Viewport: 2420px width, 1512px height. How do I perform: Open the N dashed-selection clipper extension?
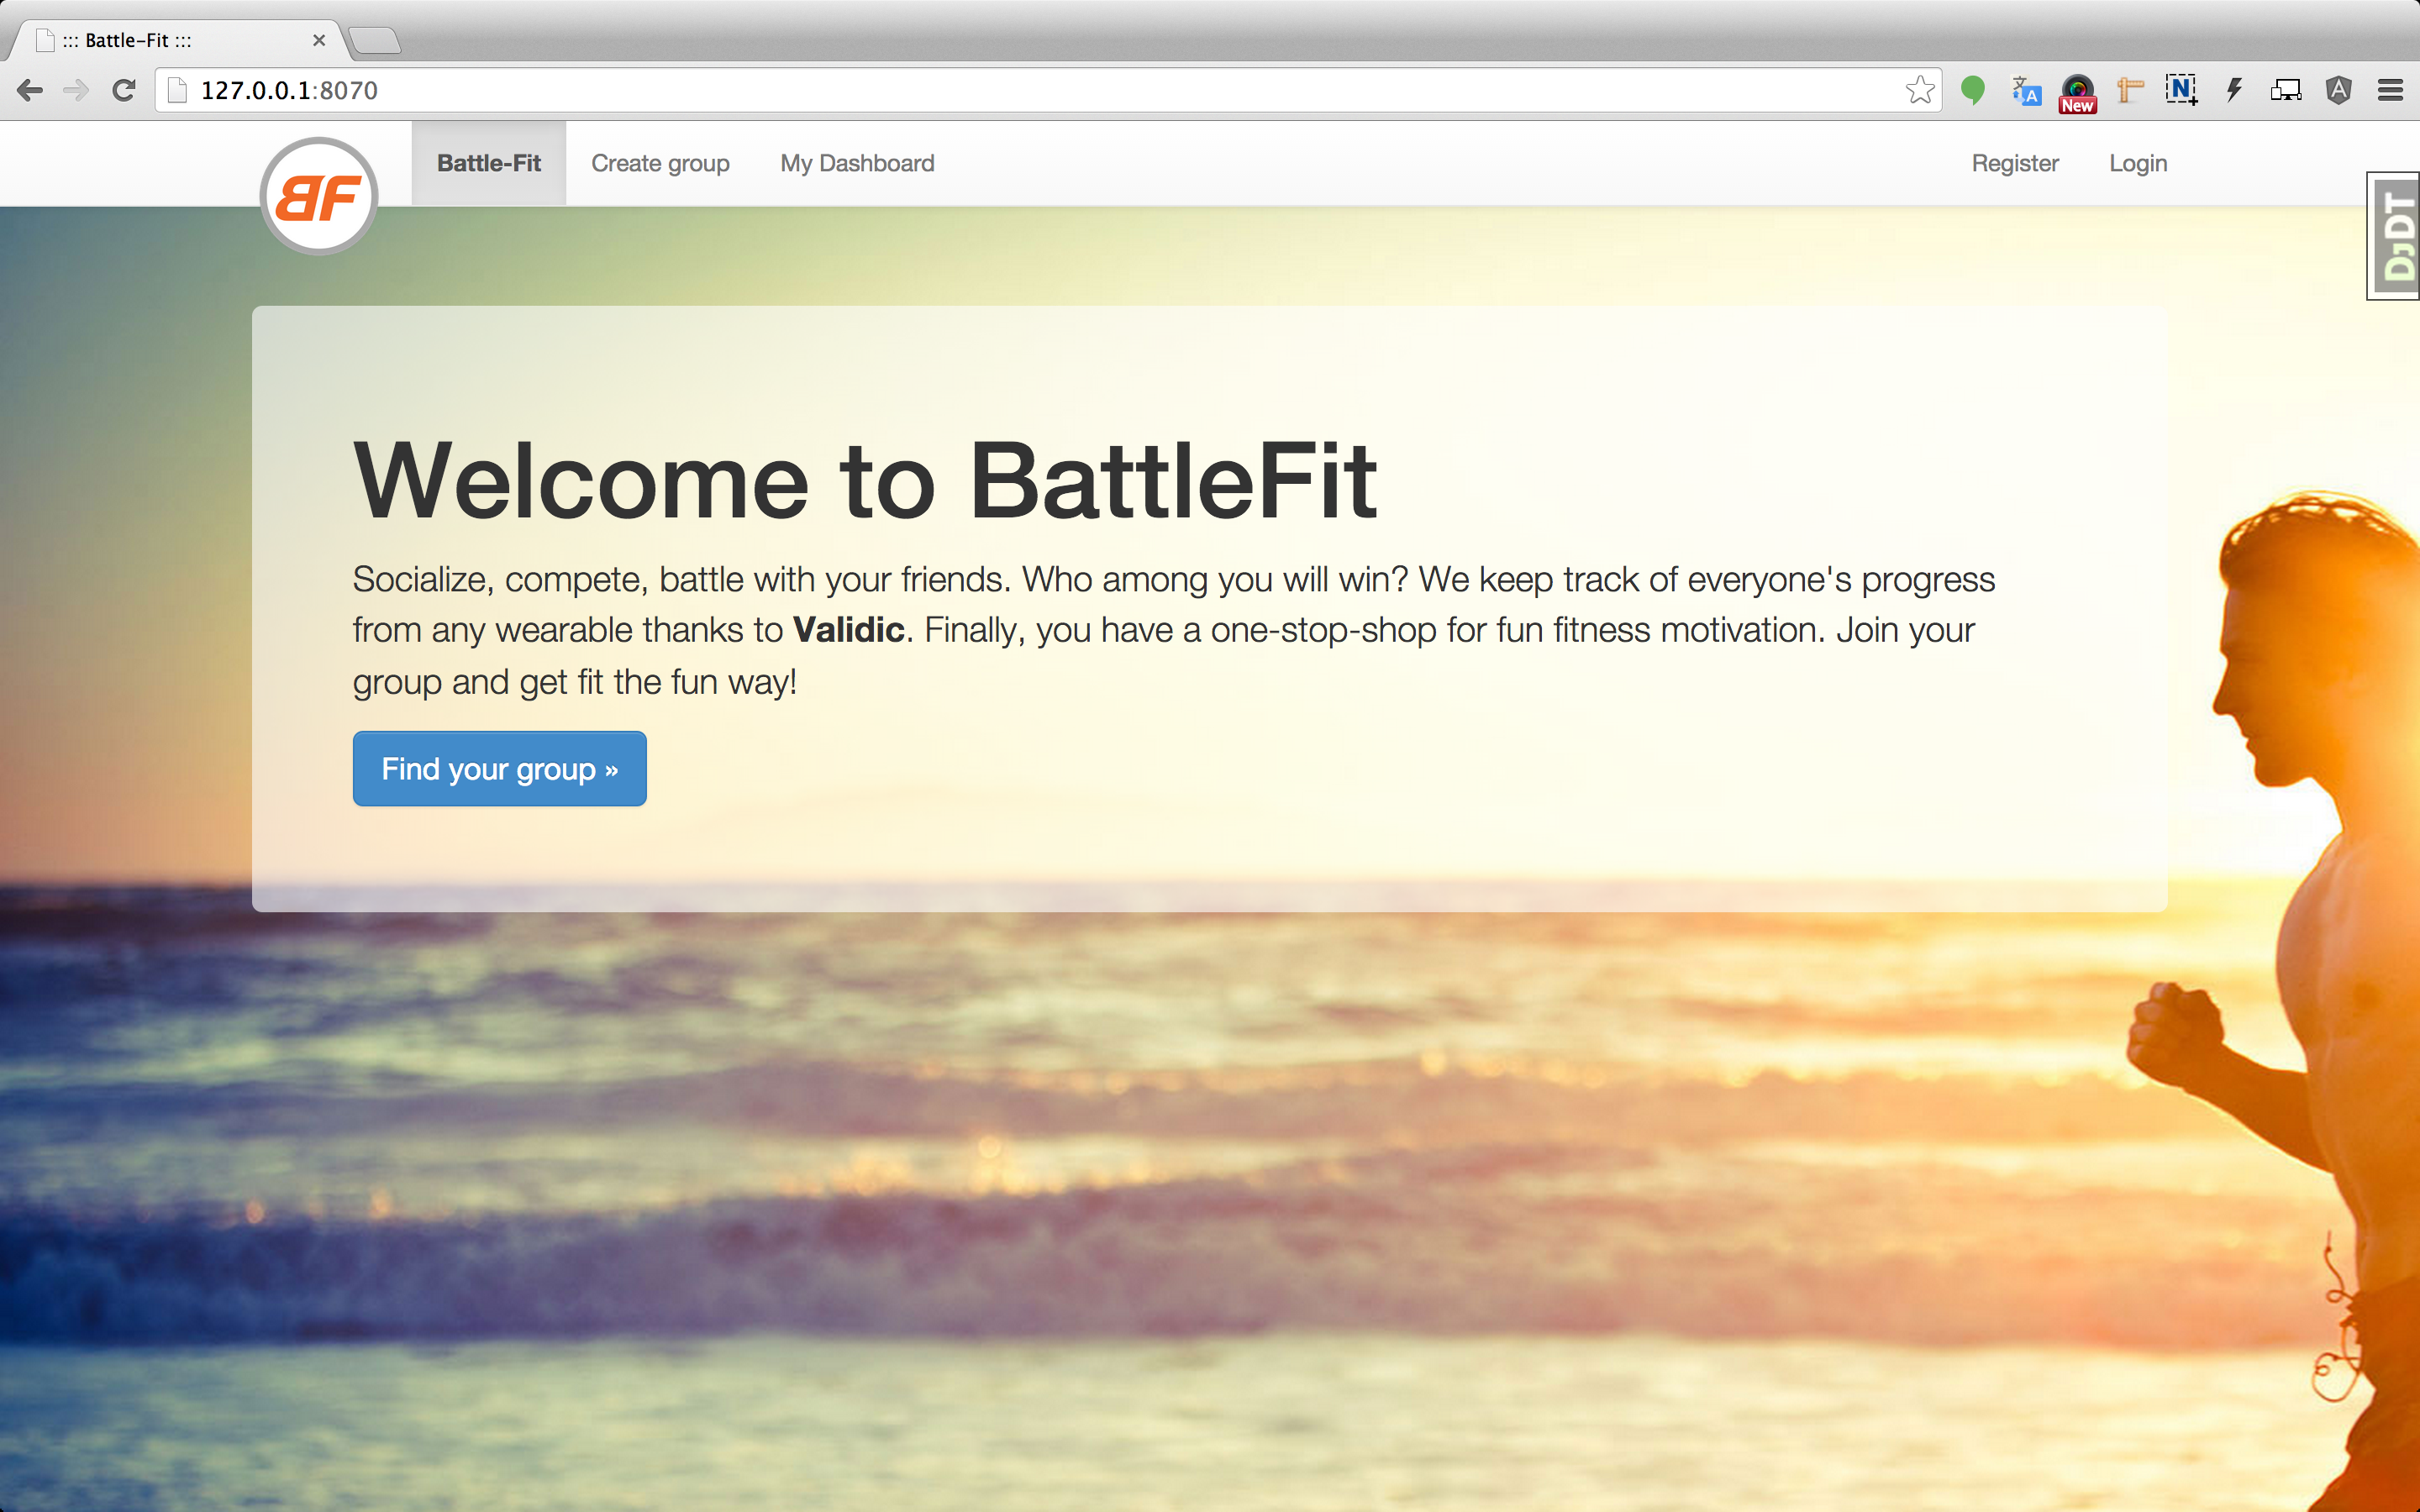(2181, 90)
